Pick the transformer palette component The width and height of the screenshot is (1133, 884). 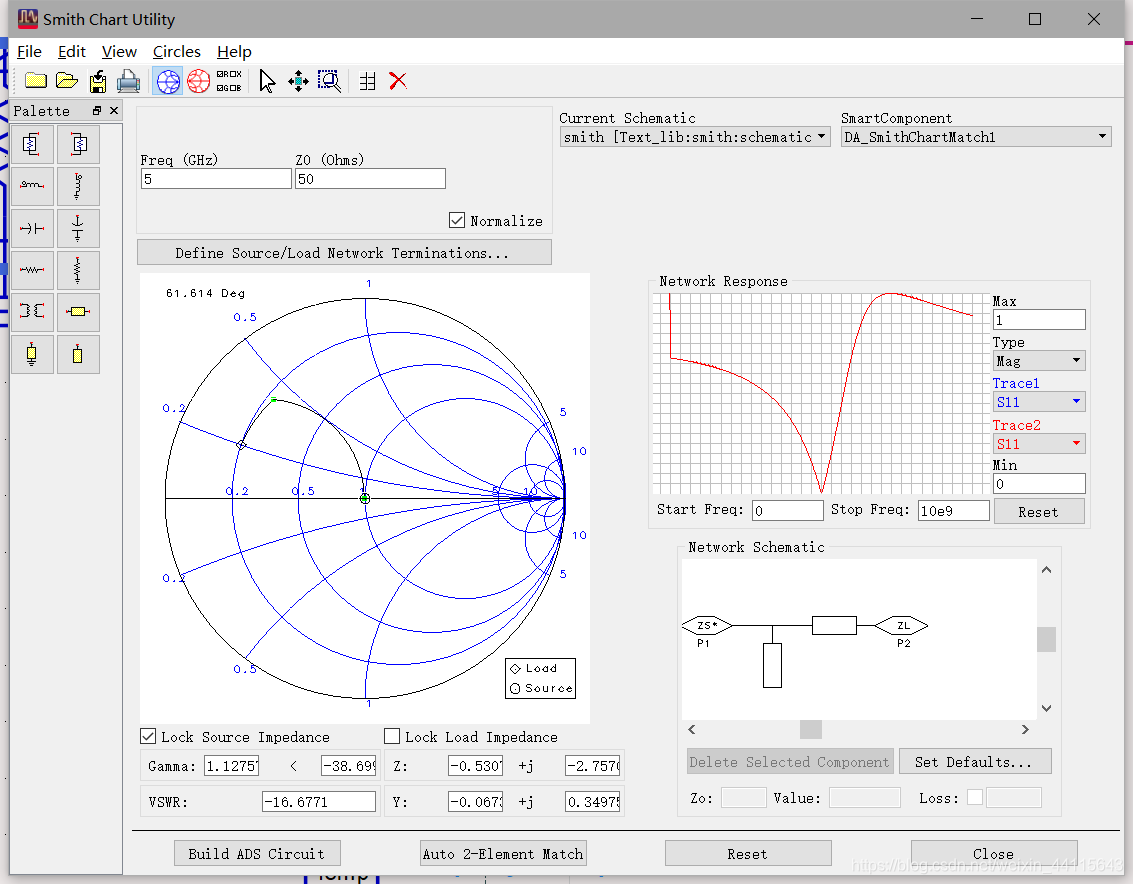tap(33, 312)
